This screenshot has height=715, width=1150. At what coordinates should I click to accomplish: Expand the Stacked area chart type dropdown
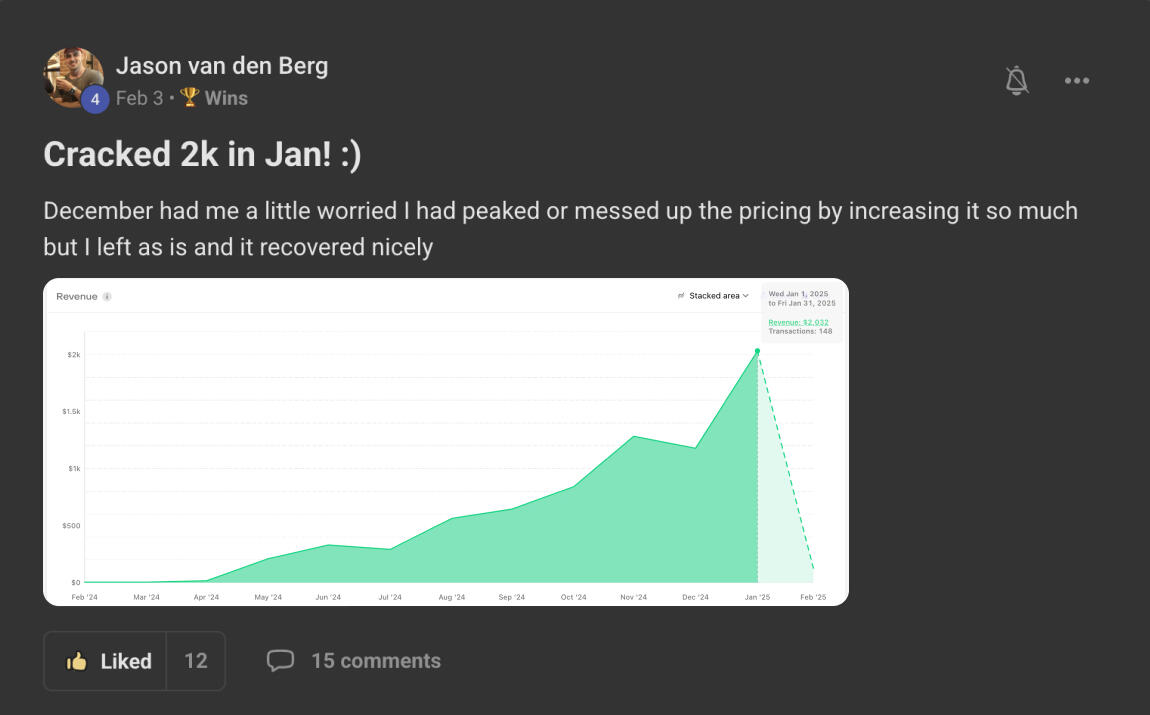[x=713, y=296]
